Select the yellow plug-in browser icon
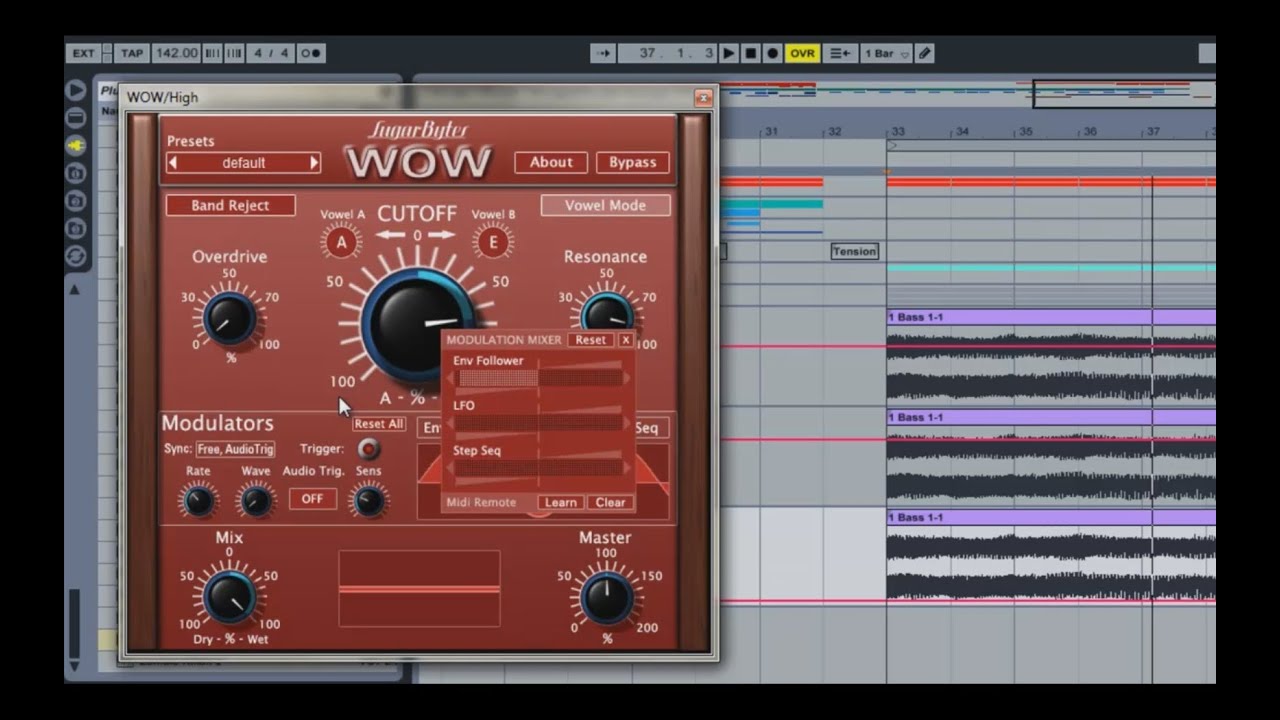Image resolution: width=1280 pixels, height=720 pixels. click(76, 145)
